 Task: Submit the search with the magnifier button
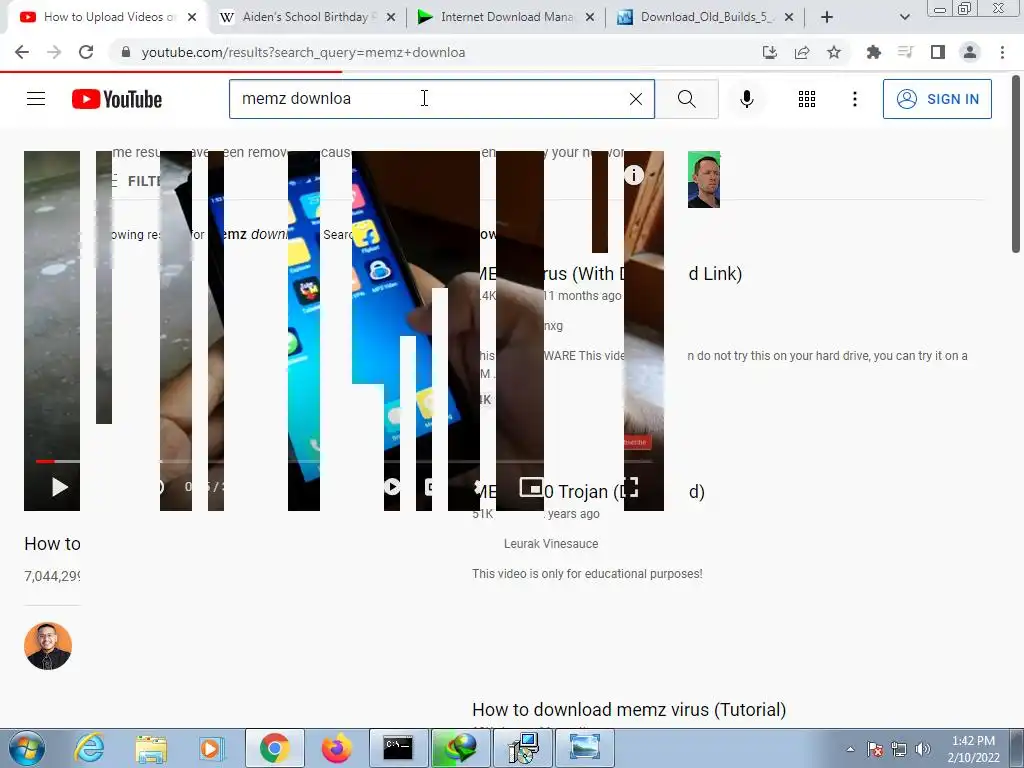point(686,99)
